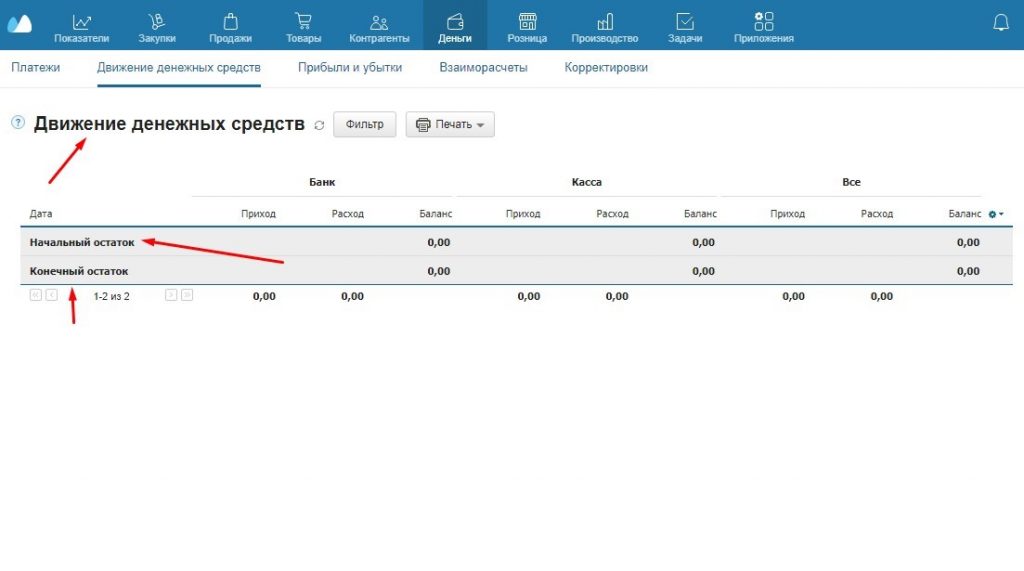Open table column settings gear
The width and height of the screenshot is (1024, 571).
996,214
